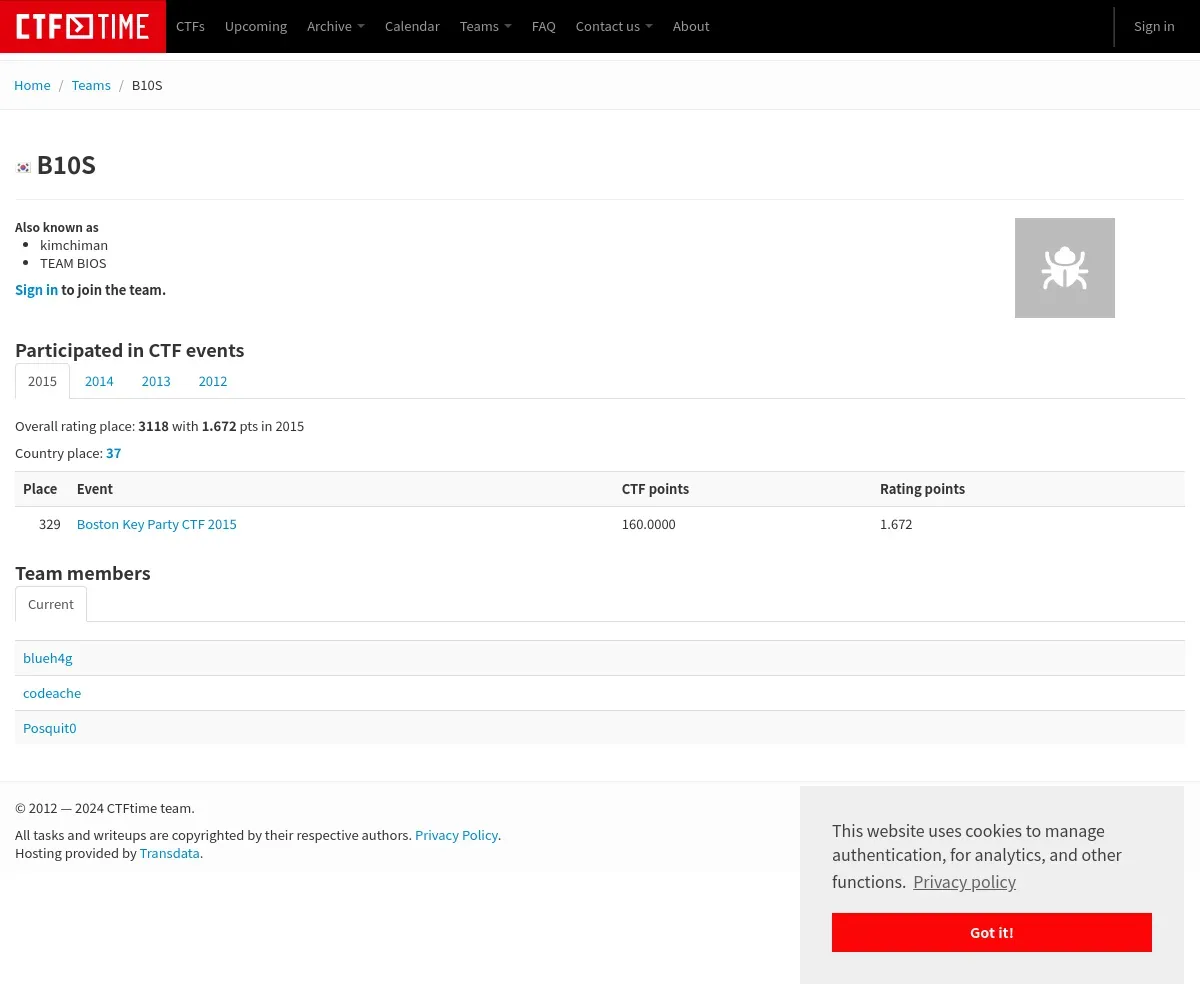Select the Current members tab

coord(51,604)
